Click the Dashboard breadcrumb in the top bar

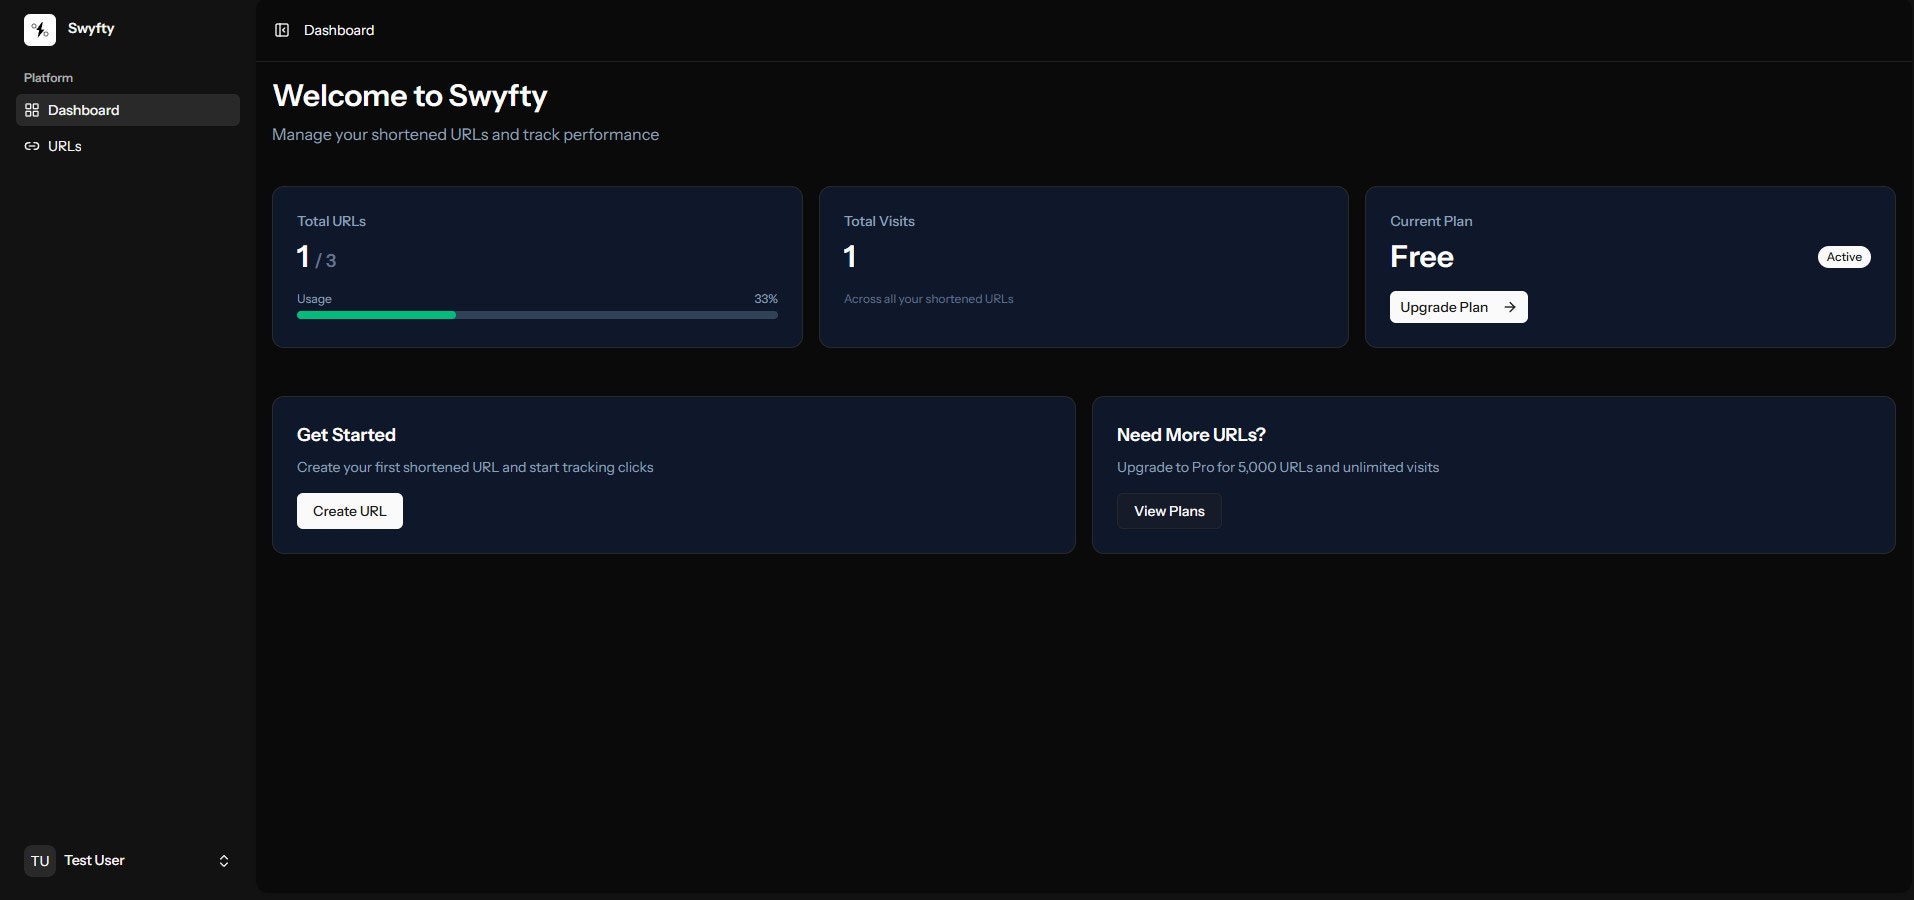point(338,30)
